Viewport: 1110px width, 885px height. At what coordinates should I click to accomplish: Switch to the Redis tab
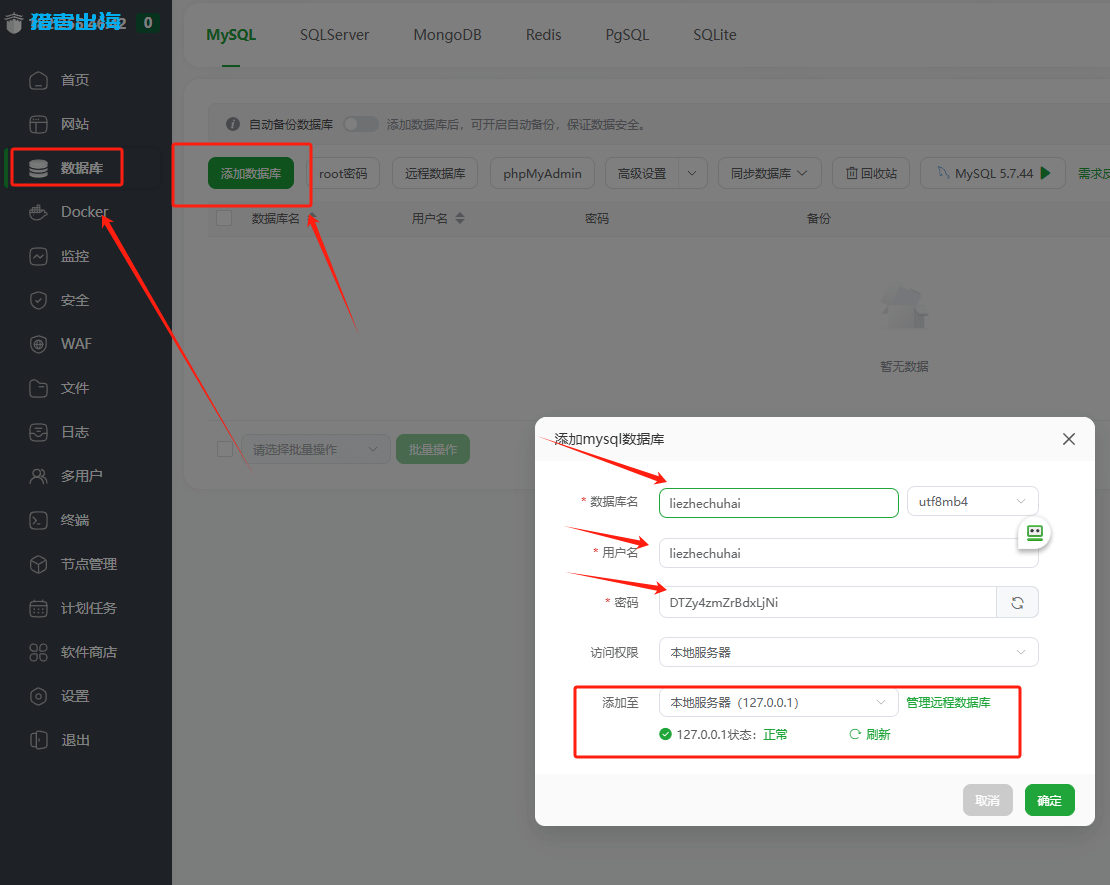(x=543, y=35)
